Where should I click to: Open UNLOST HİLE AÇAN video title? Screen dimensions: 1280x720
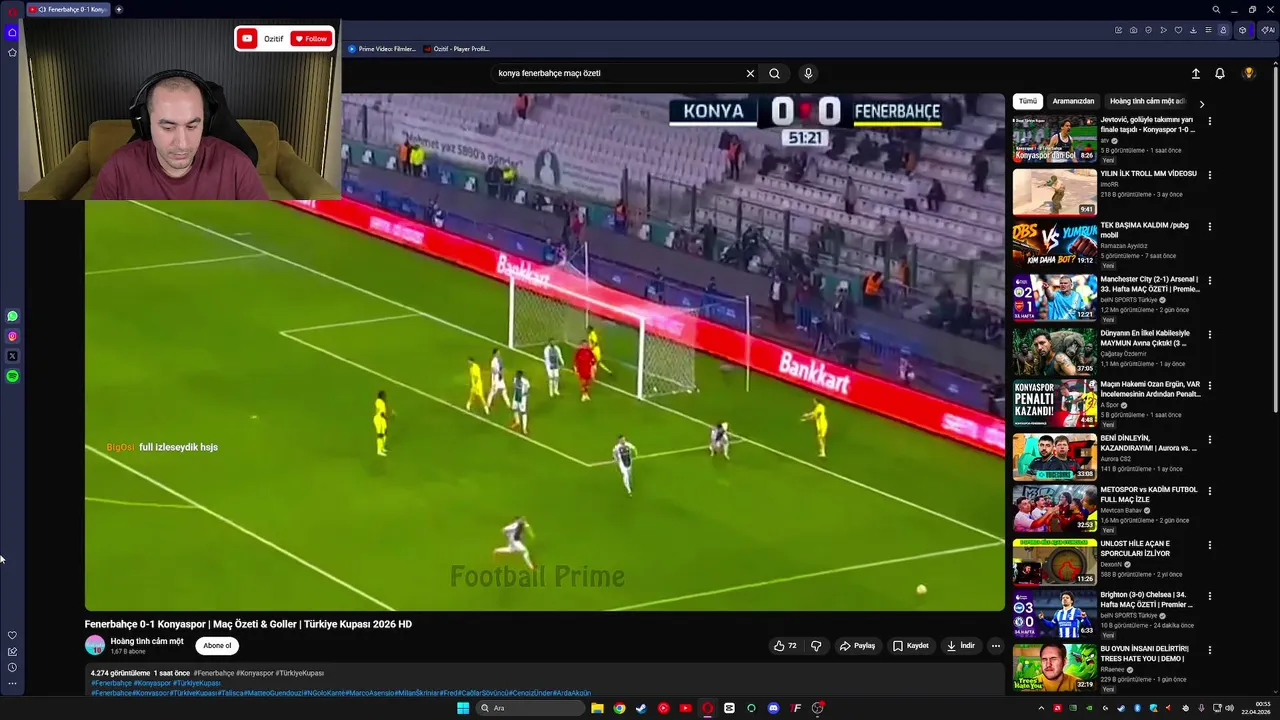pyautogui.click(x=1136, y=548)
